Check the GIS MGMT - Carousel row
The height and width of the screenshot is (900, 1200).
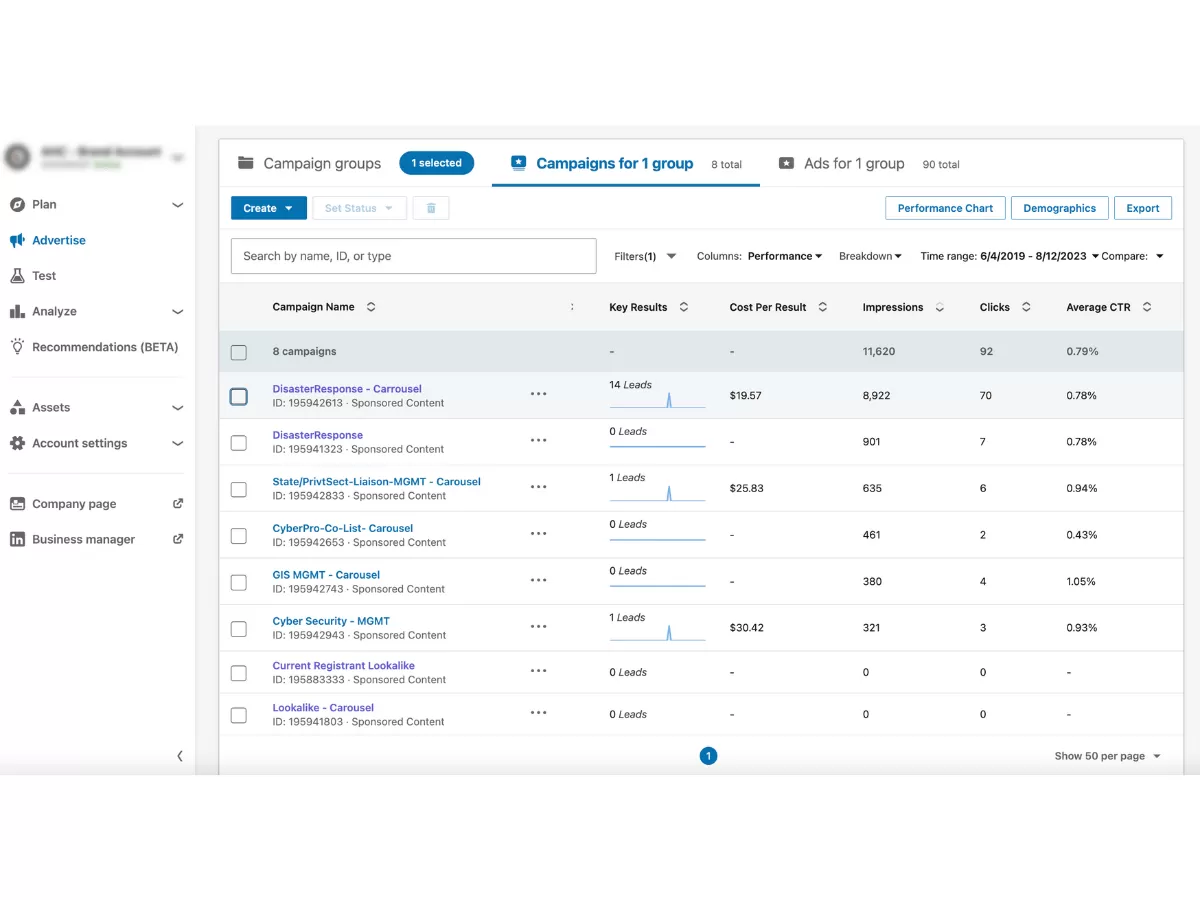[238, 582]
